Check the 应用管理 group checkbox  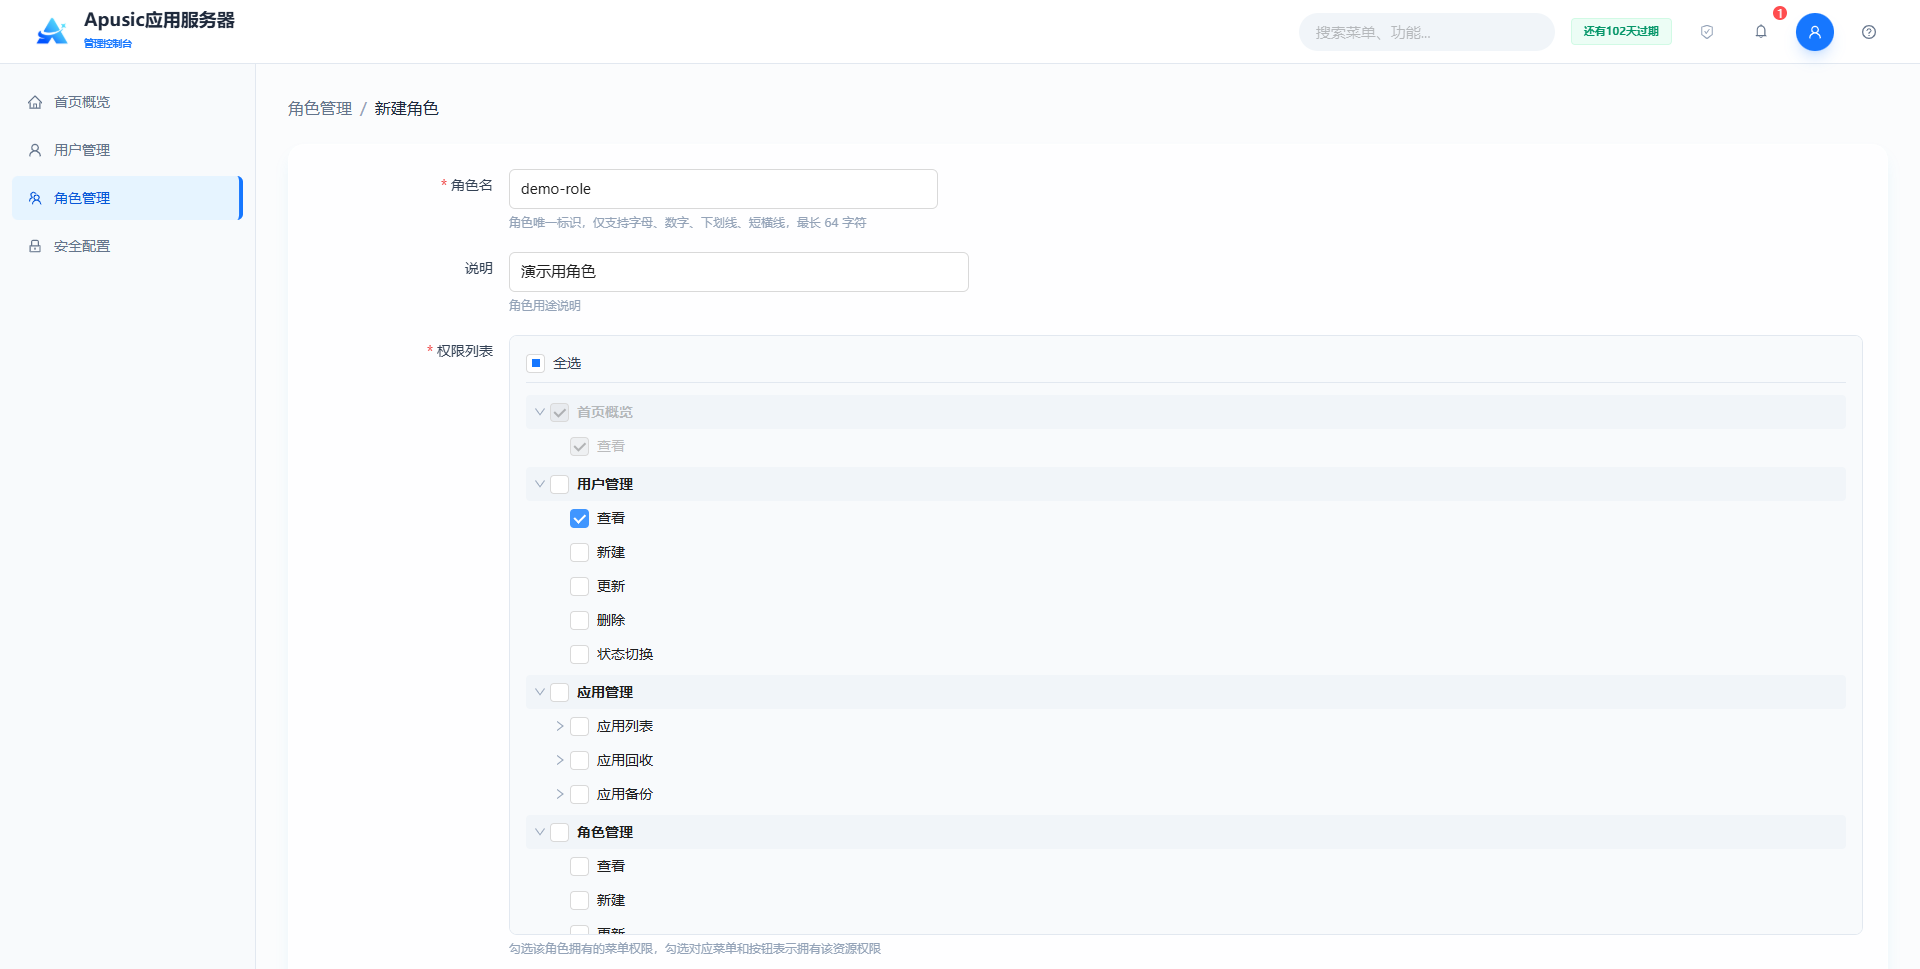[x=560, y=692]
